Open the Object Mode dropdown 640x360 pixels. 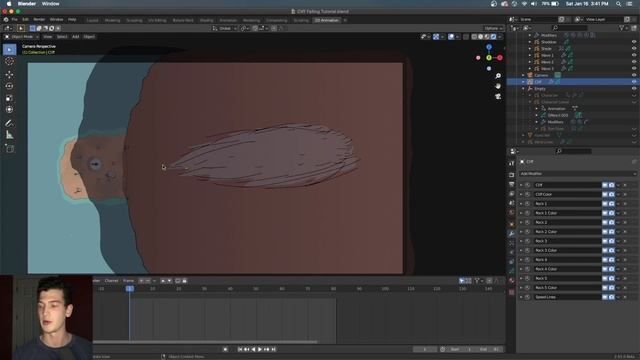tap(22, 37)
